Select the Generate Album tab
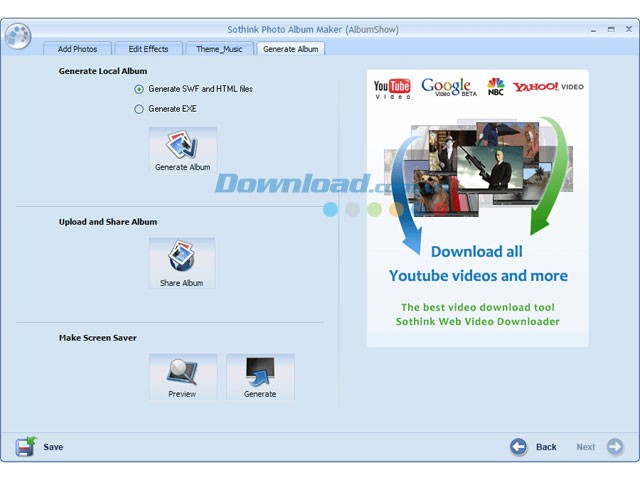This screenshot has width=640, height=480. [x=291, y=49]
